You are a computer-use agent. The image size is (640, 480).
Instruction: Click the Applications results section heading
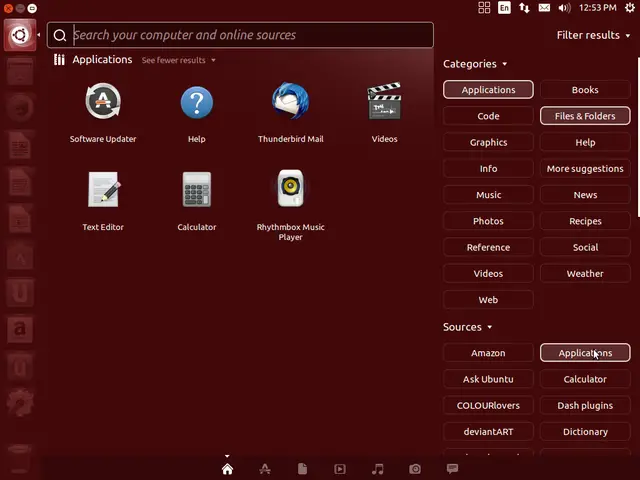(x=102, y=60)
